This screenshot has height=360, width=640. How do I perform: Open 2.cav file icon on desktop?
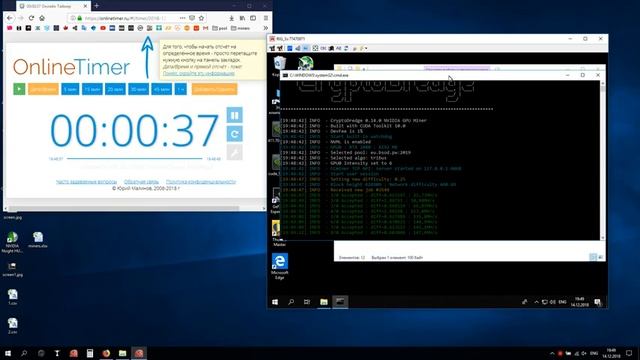12,326
